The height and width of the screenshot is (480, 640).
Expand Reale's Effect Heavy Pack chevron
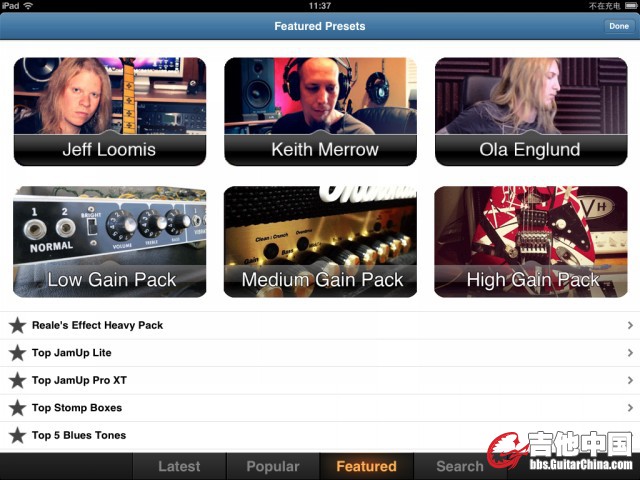coord(630,325)
